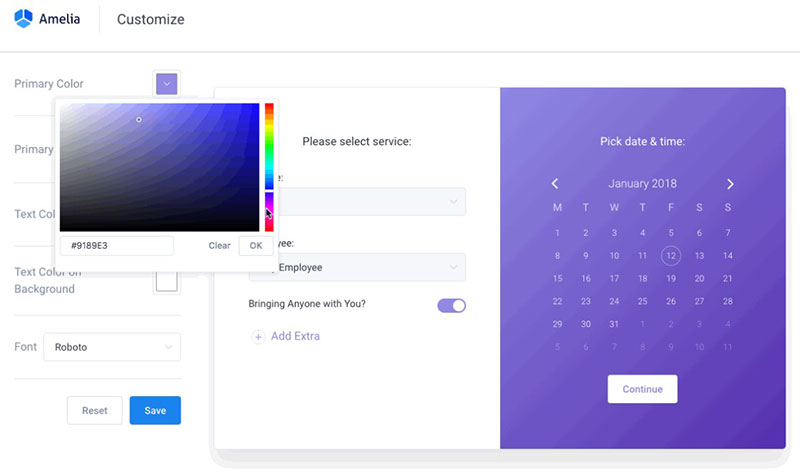Click the Add Extra plus icon
Viewport: 800px width, 473px height.
258,337
